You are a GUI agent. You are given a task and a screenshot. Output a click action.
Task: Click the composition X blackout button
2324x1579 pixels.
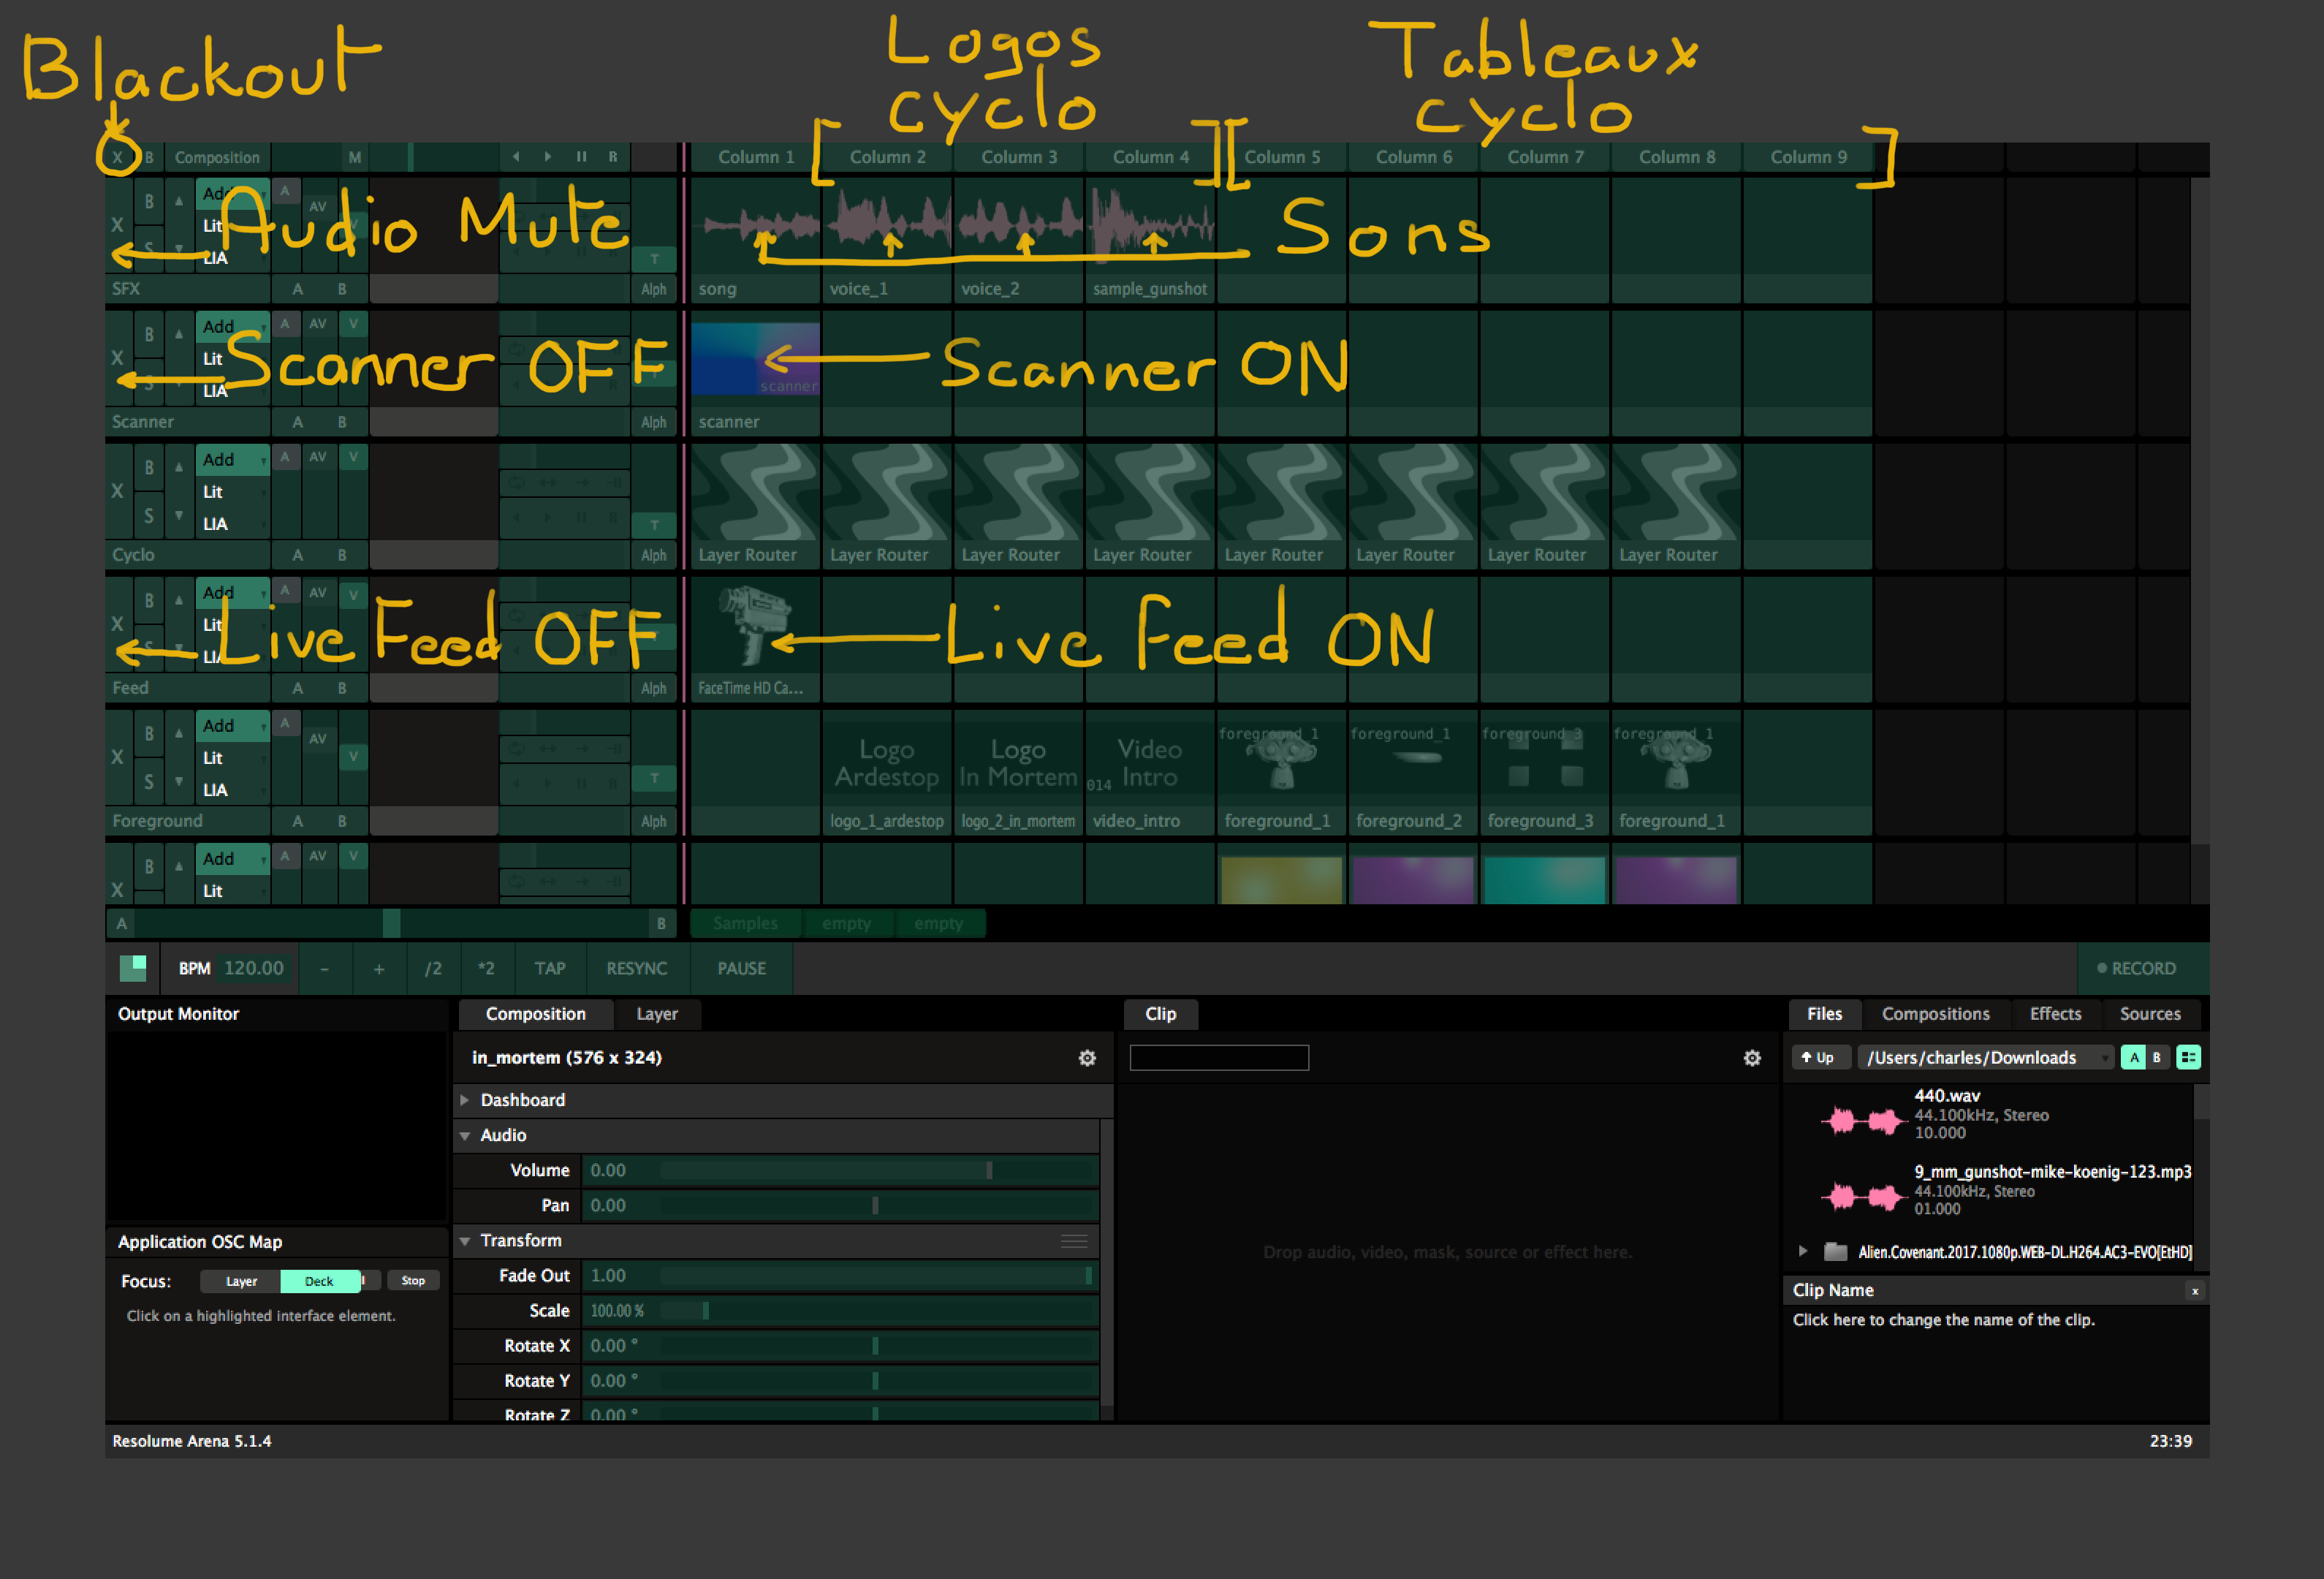(x=117, y=157)
